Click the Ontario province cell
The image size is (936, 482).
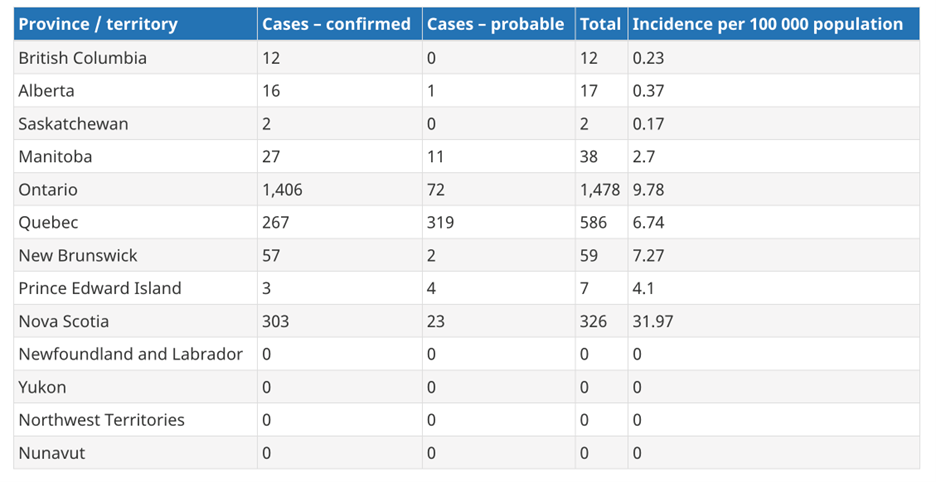[48, 190]
